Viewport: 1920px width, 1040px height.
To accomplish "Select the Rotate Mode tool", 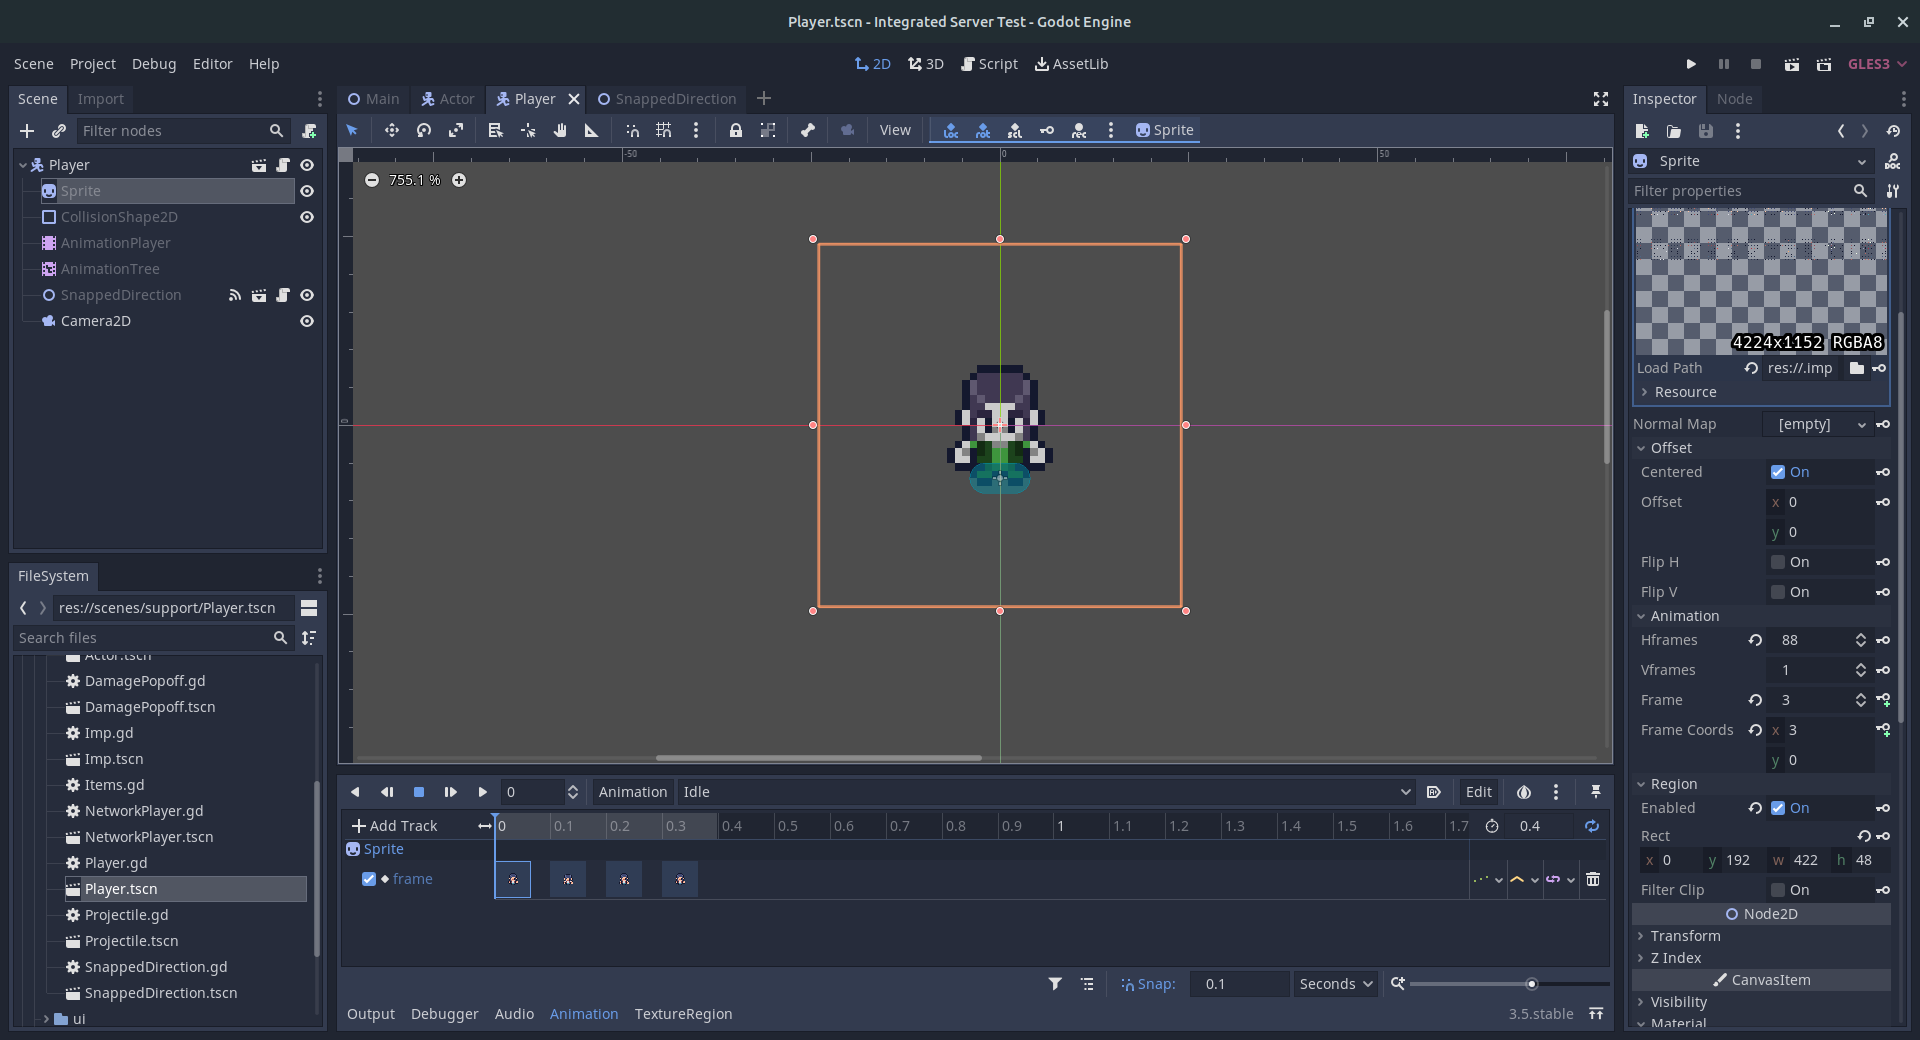I will [424, 130].
